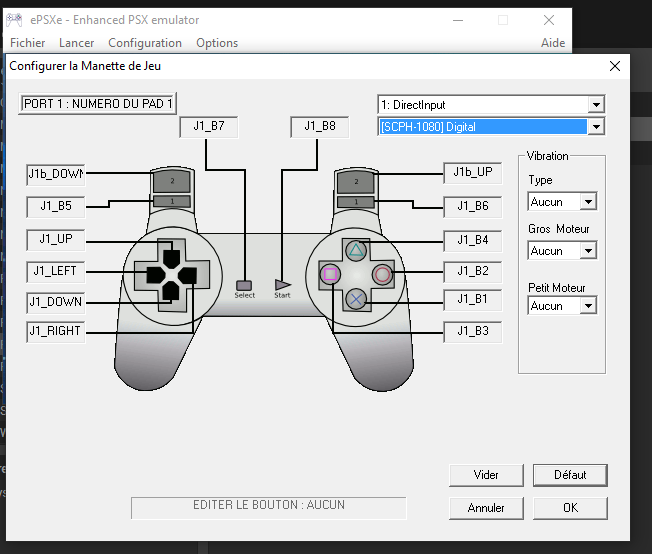
Task: Click the triangle button on the gamepad
Action: coord(356,250)
